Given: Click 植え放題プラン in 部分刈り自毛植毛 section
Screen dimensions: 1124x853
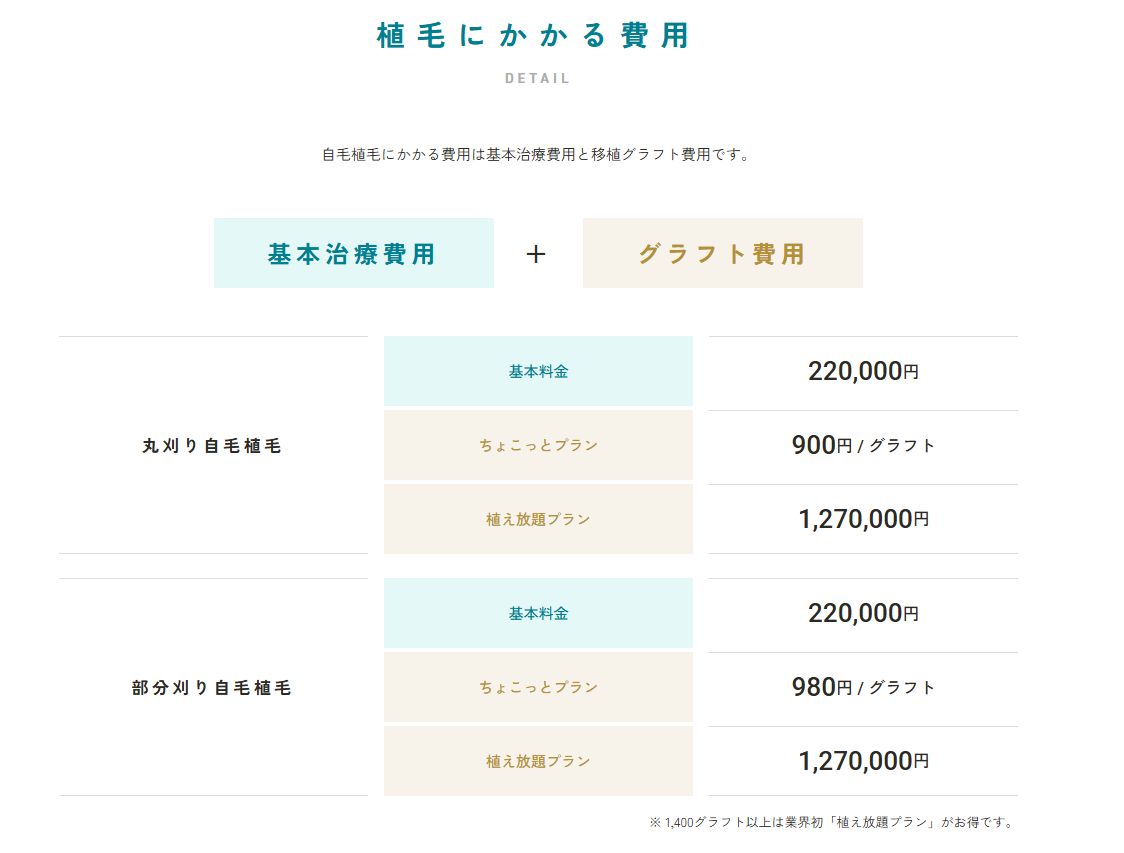Looking at the screenshot, I should 538,761.
